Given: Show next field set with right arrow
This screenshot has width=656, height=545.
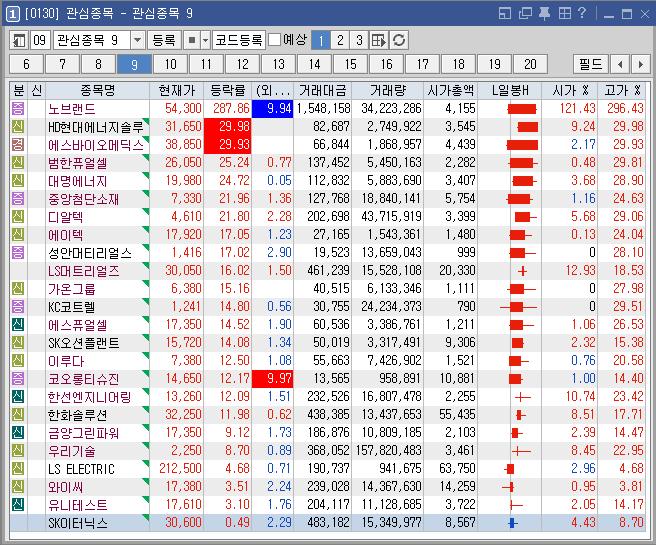Looking at the screenshot, I should point(641,64).
